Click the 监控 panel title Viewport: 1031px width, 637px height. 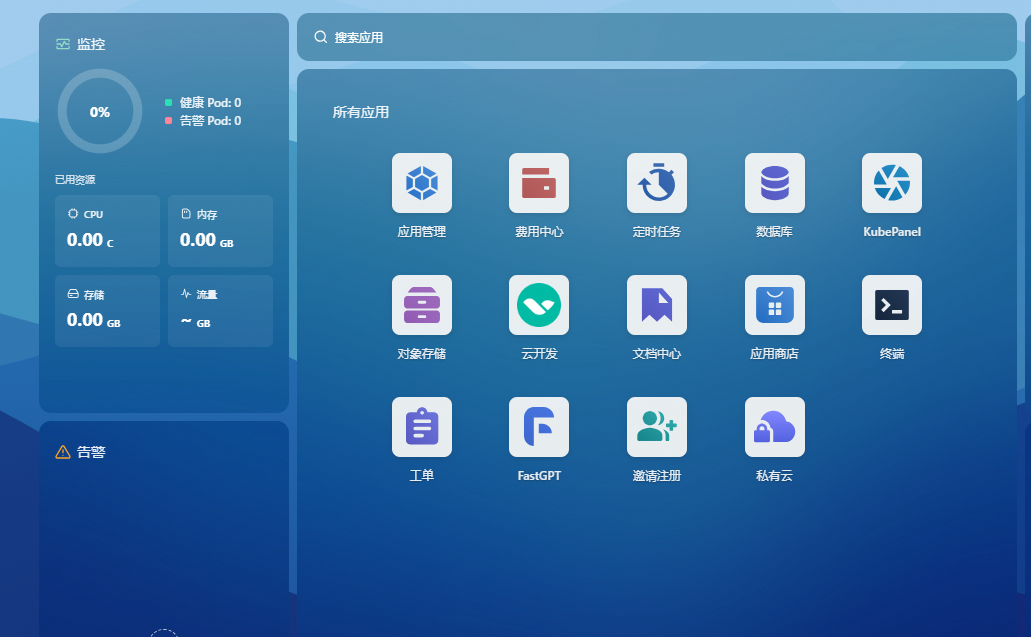(x=91, y=44)
